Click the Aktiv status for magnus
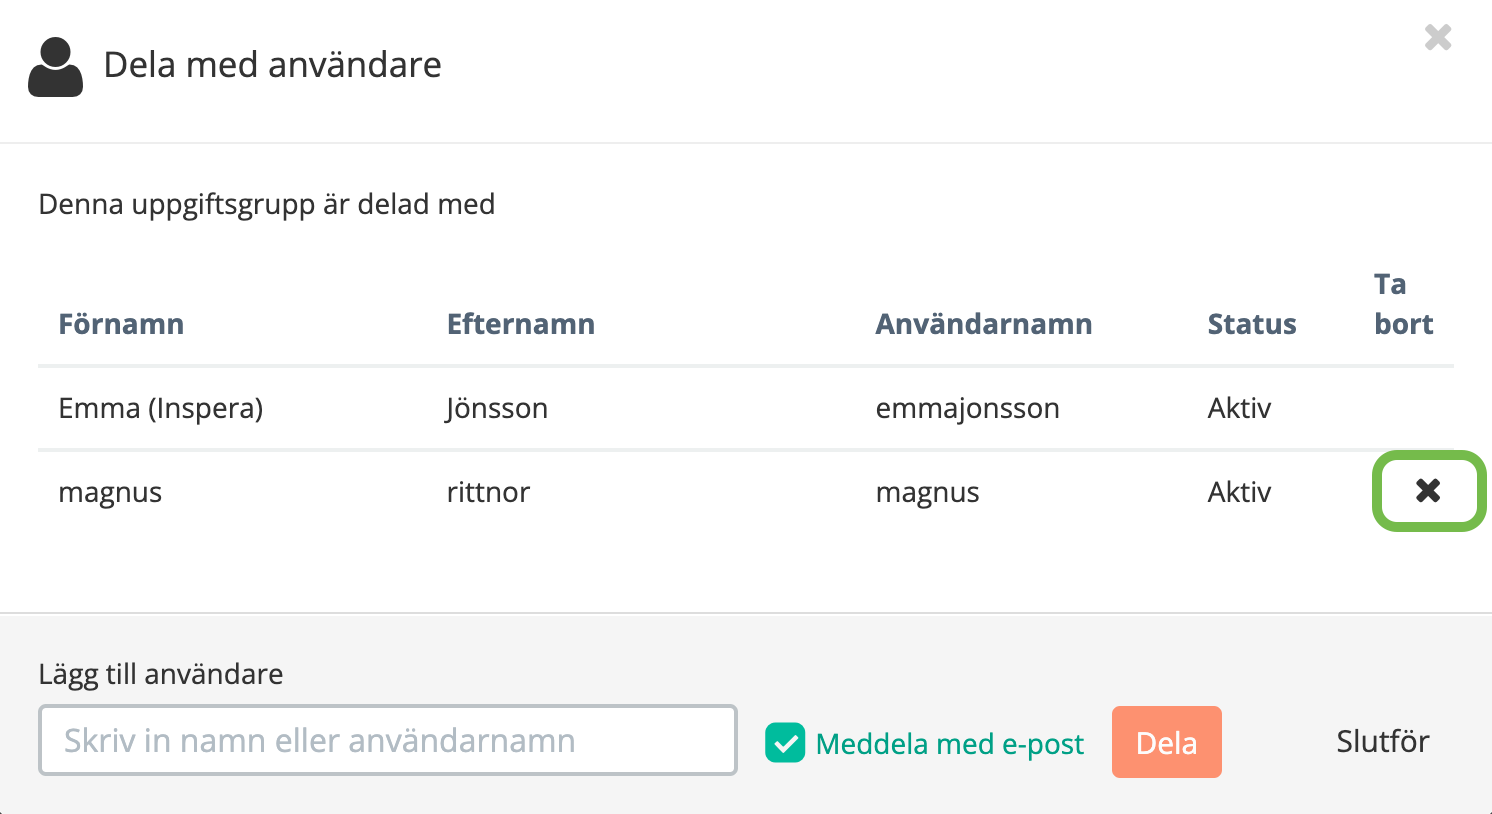This screenshot has width=1492, height=814. click(x=1239, y=492)
